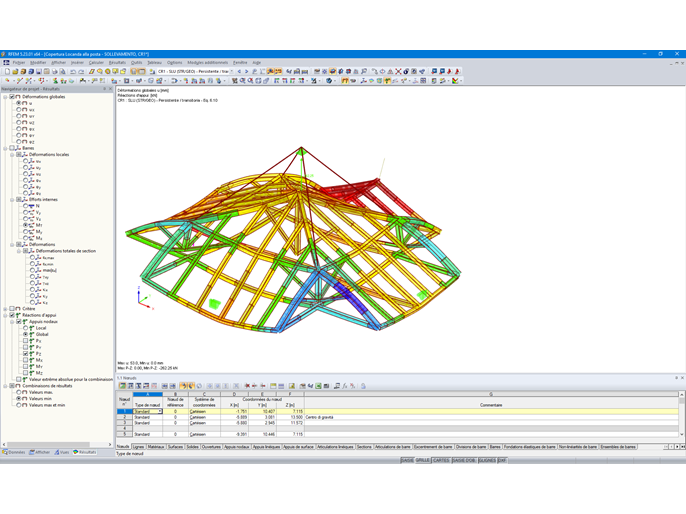Collapse the Efforts internes tree node
The image size is (686, 514).
[12, 199]
